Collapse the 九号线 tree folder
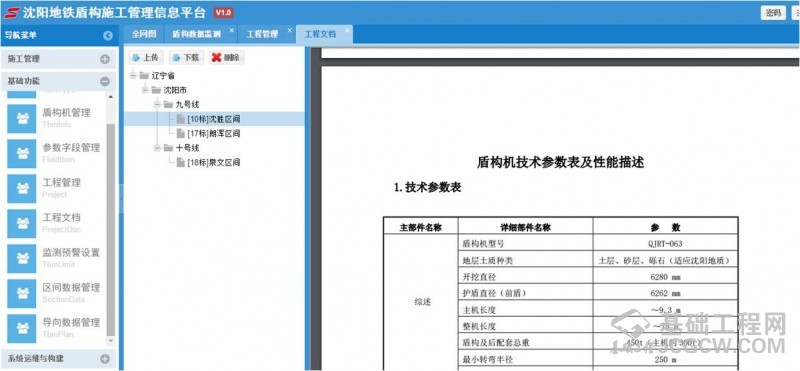The width and height of the screenshot is (800, 371). pyautogui.click(x=158, y=105)
